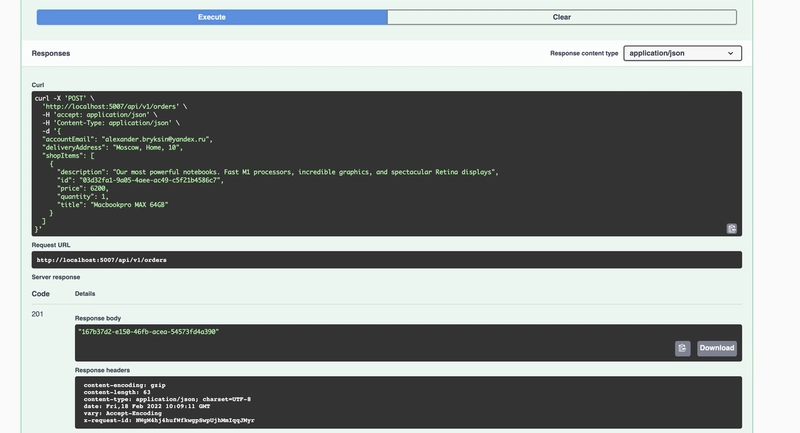Click the date response header line
The image size is (800, 433).
click(x=147, y=406)
